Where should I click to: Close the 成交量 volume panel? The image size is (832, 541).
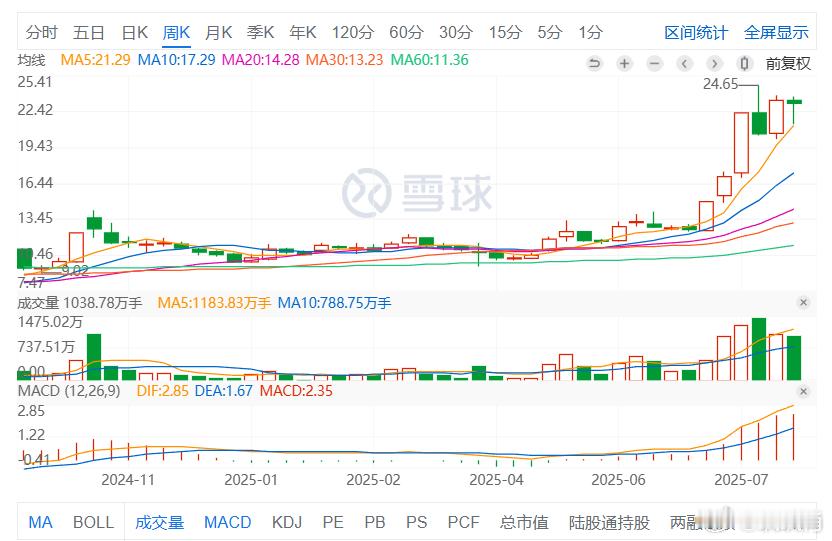803,302
